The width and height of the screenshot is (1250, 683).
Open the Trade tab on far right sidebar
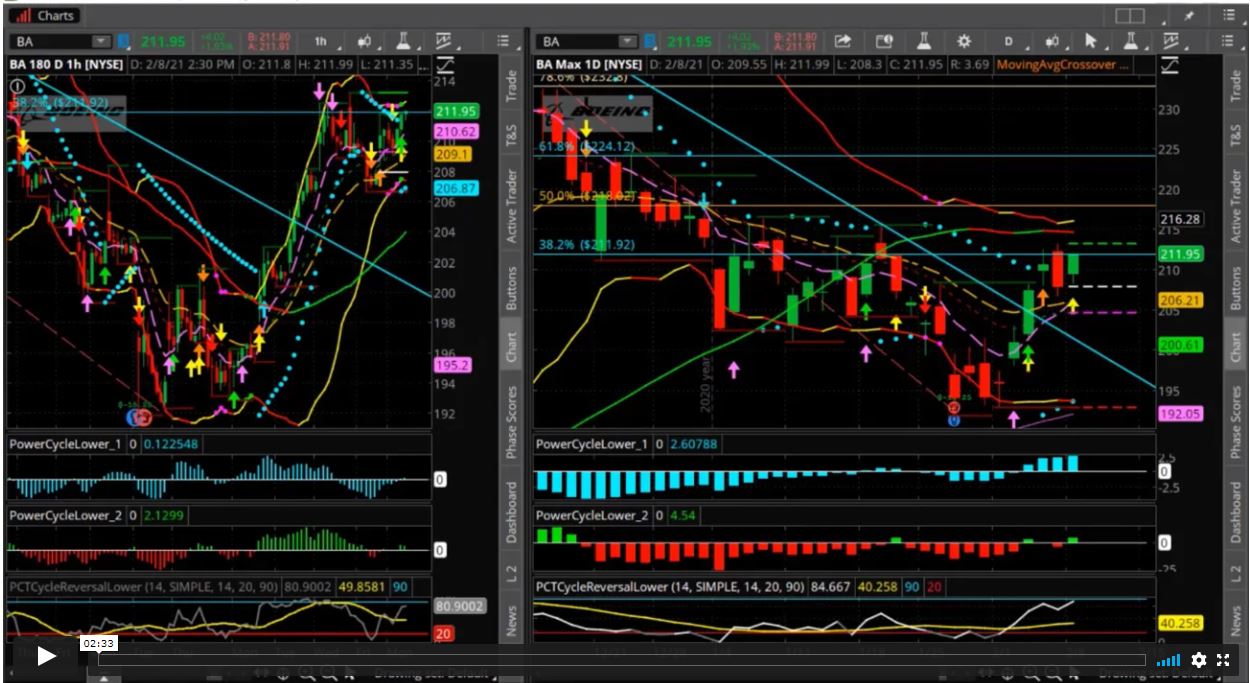pyautogui.click(x=1235, y=85)
